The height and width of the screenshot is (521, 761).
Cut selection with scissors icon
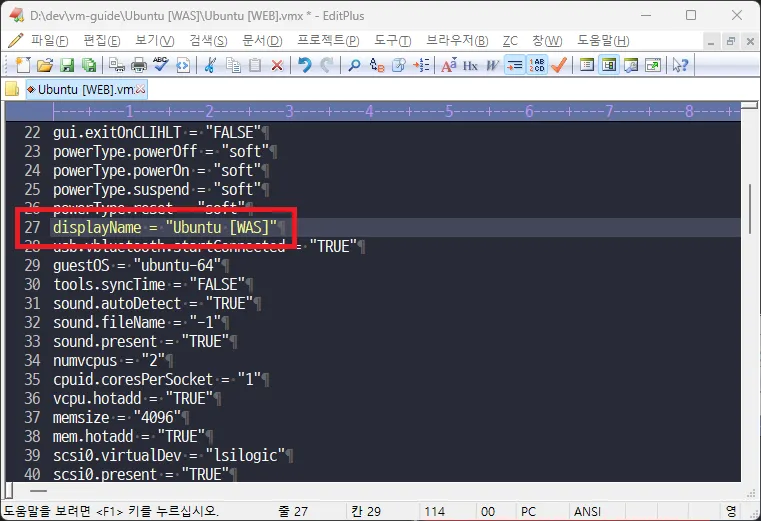click(x=210, y=65)
